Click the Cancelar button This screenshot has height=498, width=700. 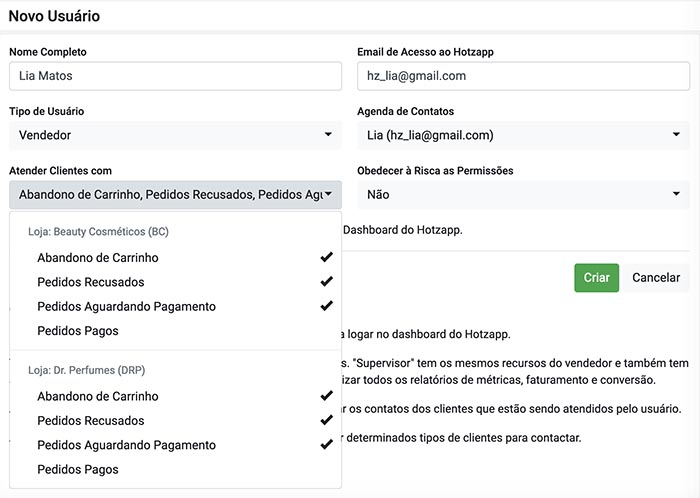(x=656, y=278)
